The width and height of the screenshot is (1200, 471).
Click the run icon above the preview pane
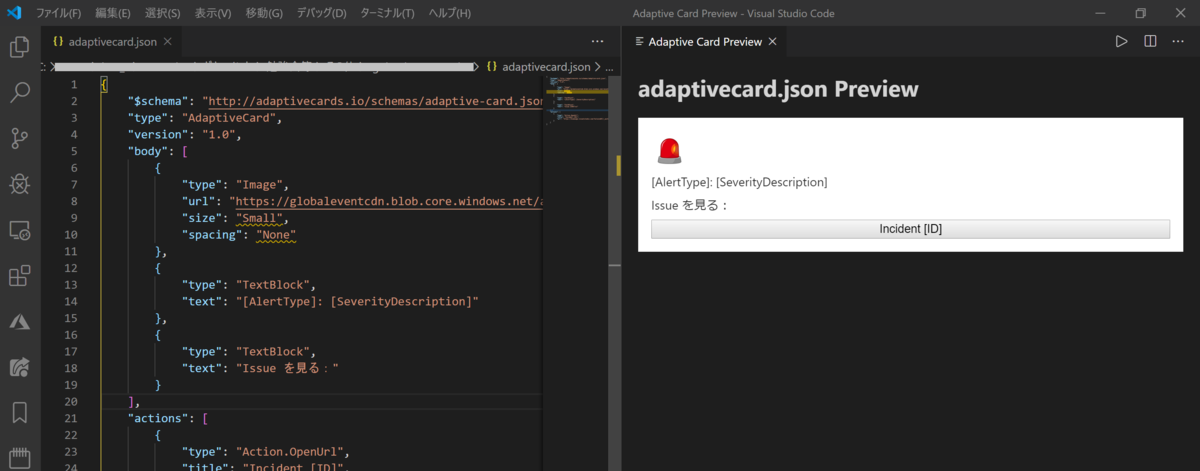1122,41
